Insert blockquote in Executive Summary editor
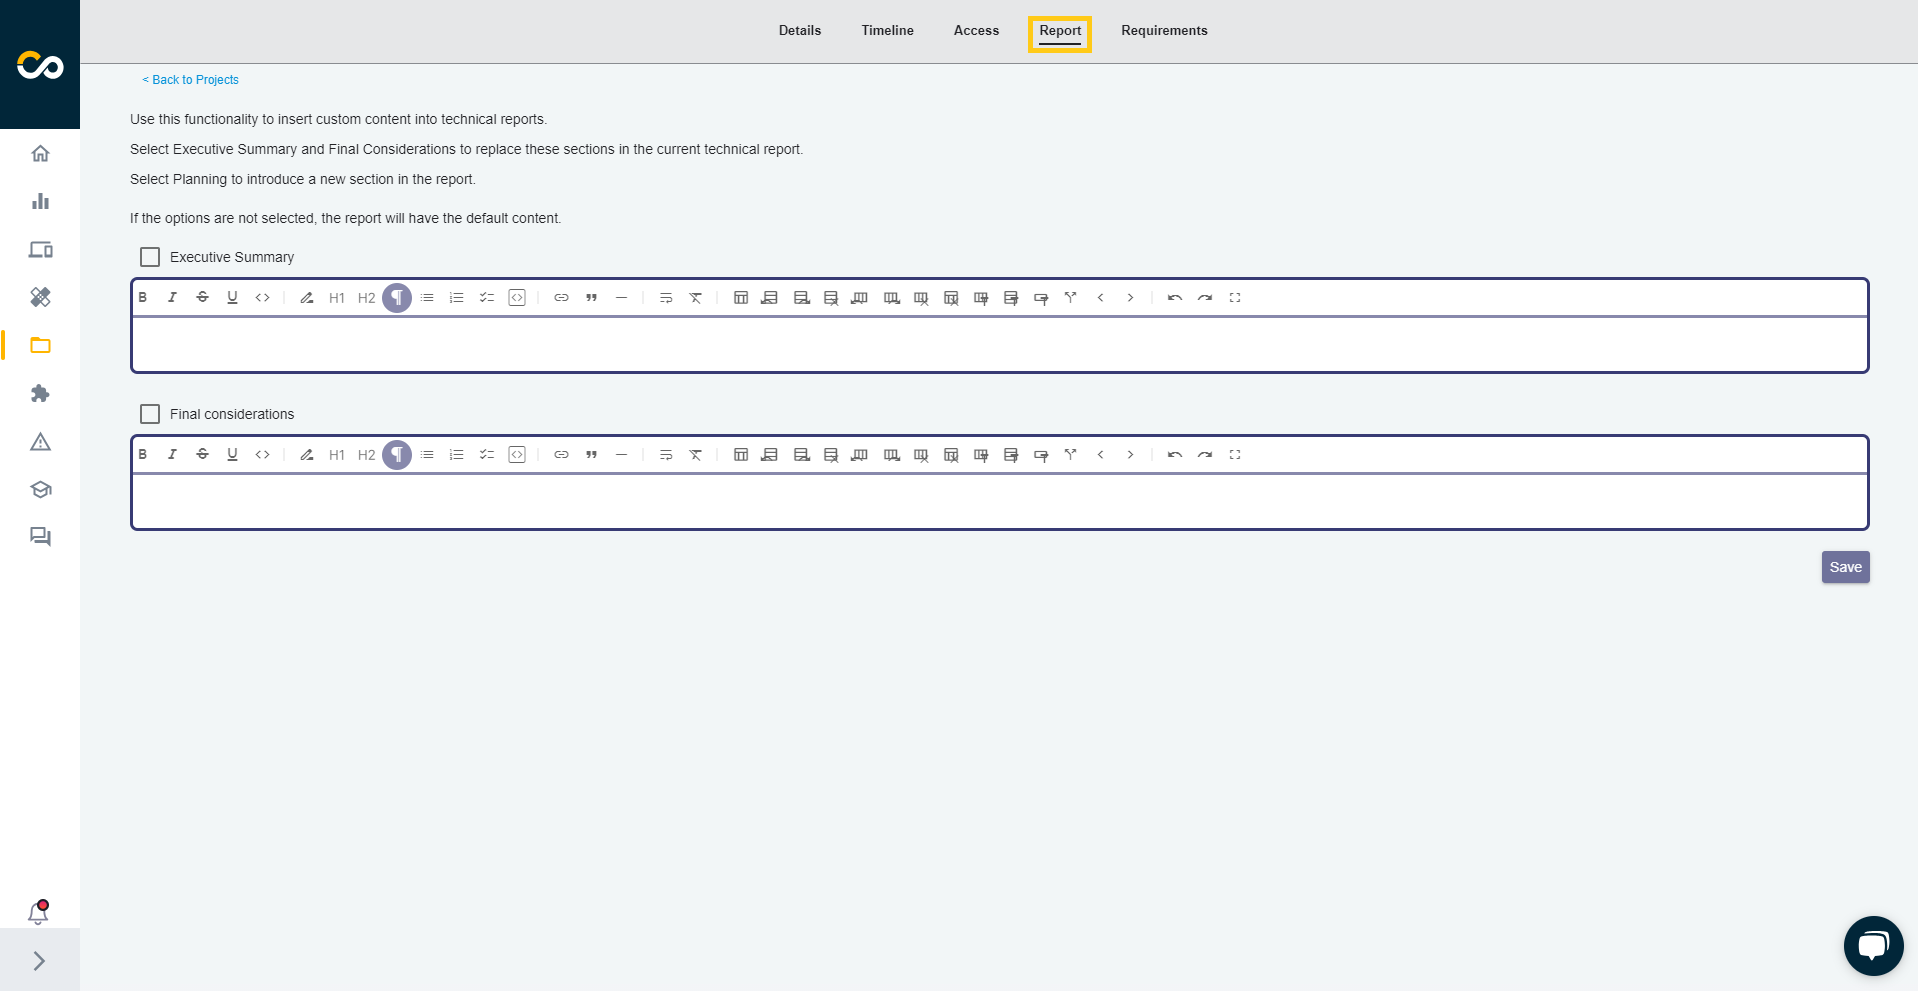 [591, 298]
